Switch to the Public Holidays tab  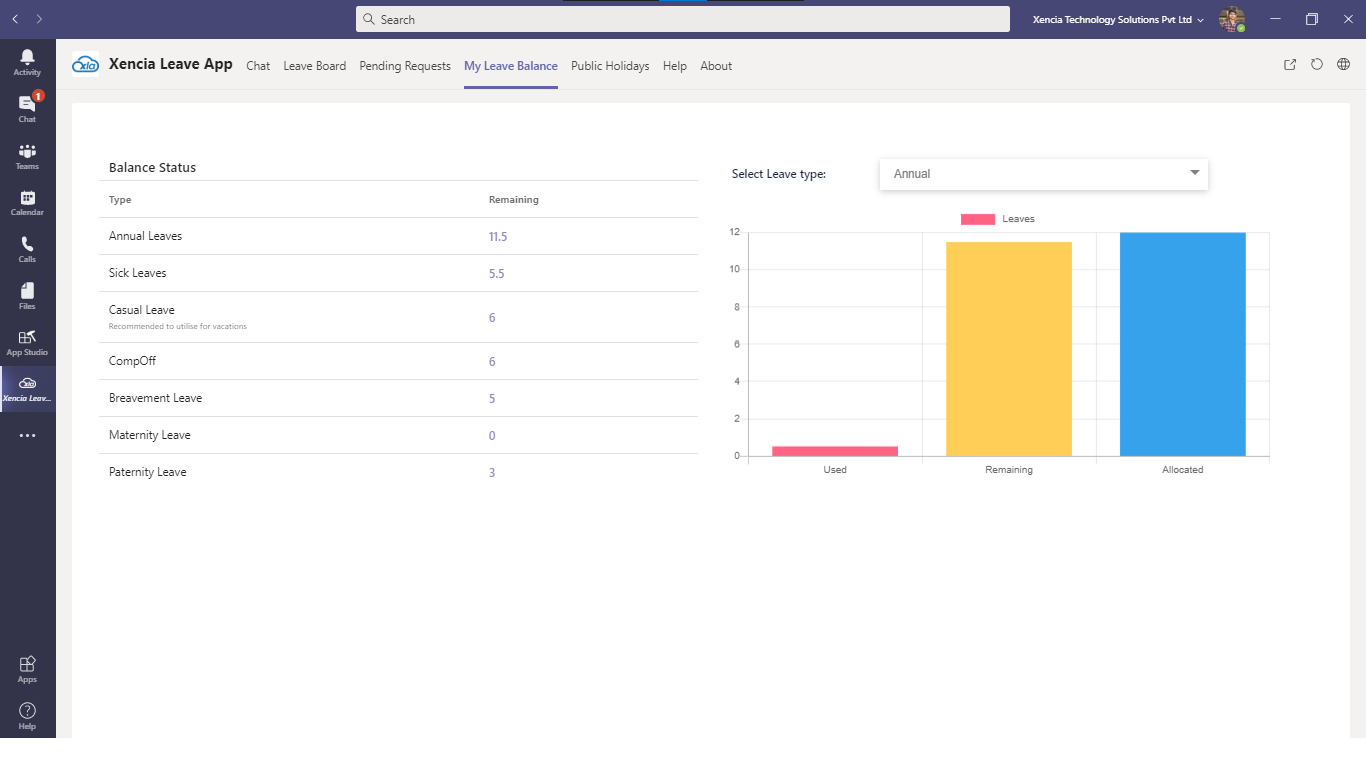pos(610,66)
